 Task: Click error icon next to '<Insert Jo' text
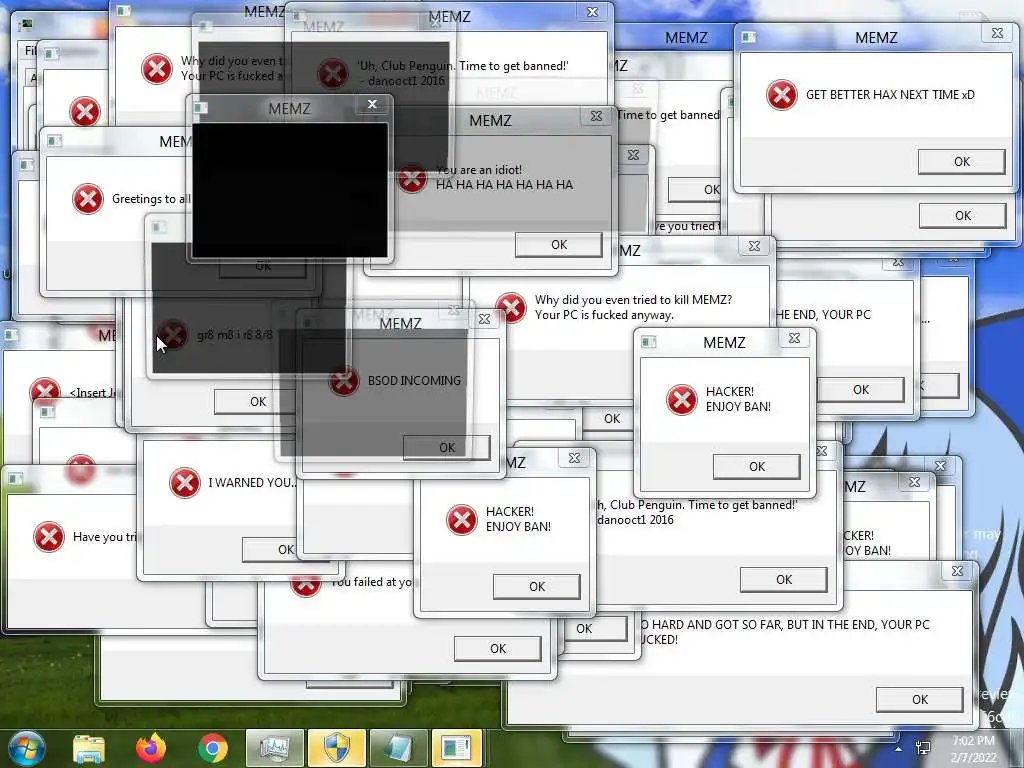[45, 393]
